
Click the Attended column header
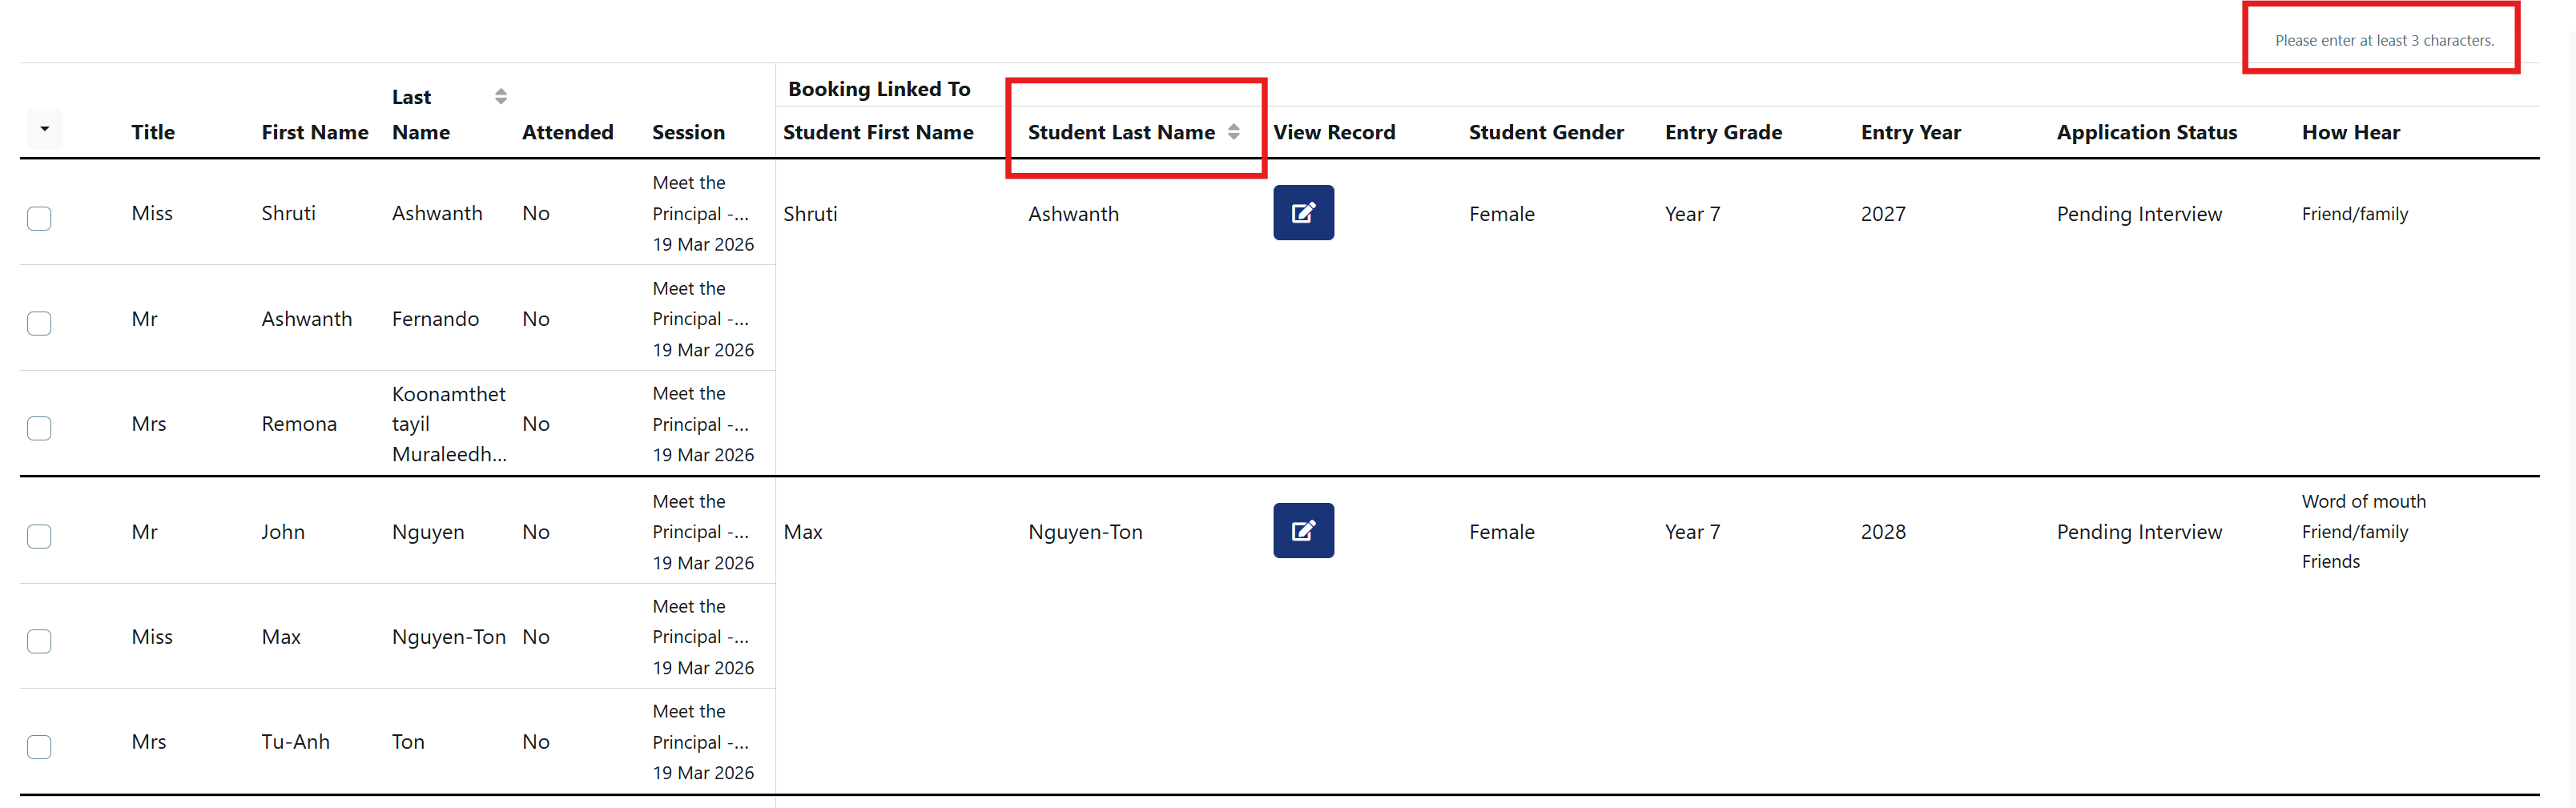click(x=567, y=131)
